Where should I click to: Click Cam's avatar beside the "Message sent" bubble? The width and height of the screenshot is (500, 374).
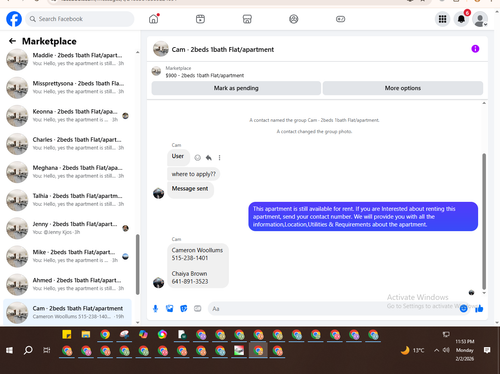pyautogui.click(x=158, y=193)
